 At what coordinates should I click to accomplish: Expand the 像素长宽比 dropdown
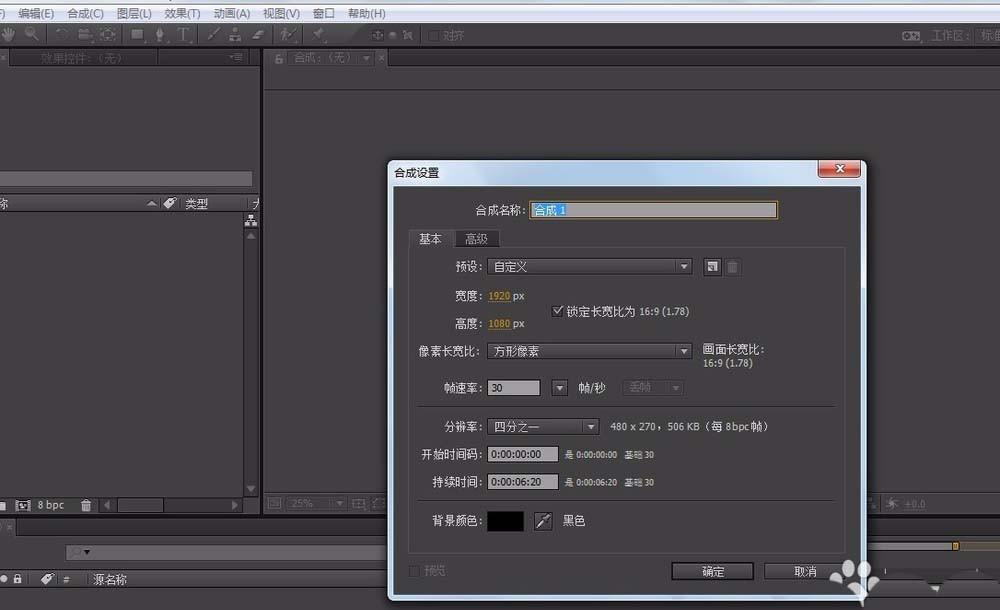click(589, 351)
